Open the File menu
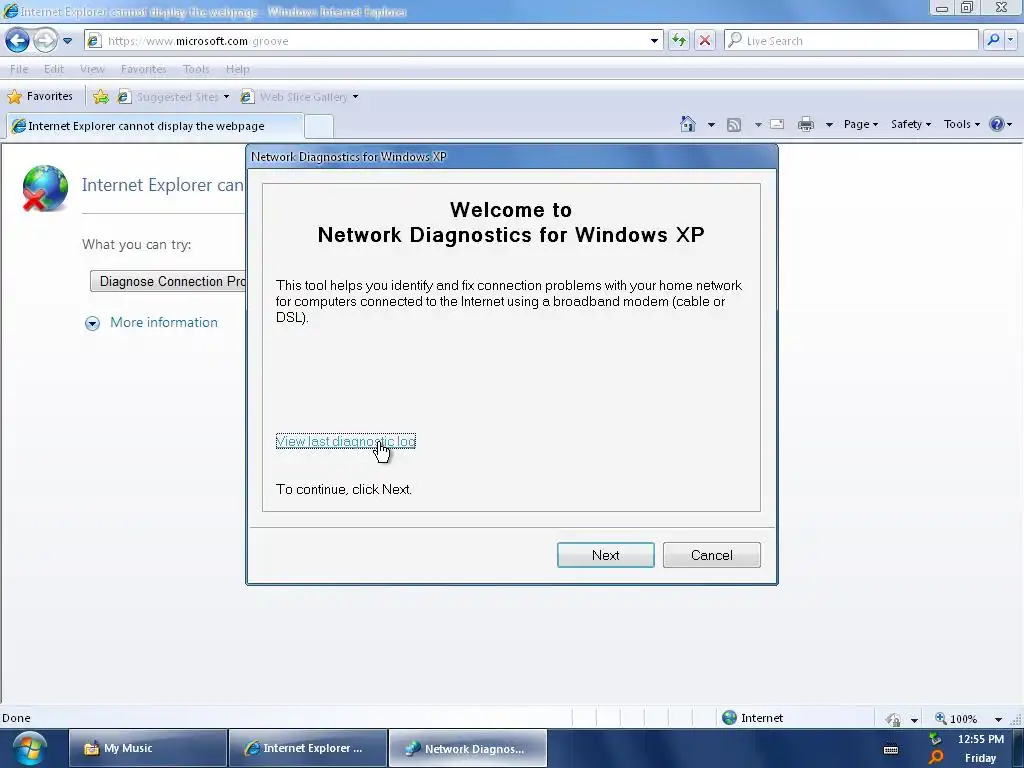Screen dimensions: 1024x768 coord(19,69)
